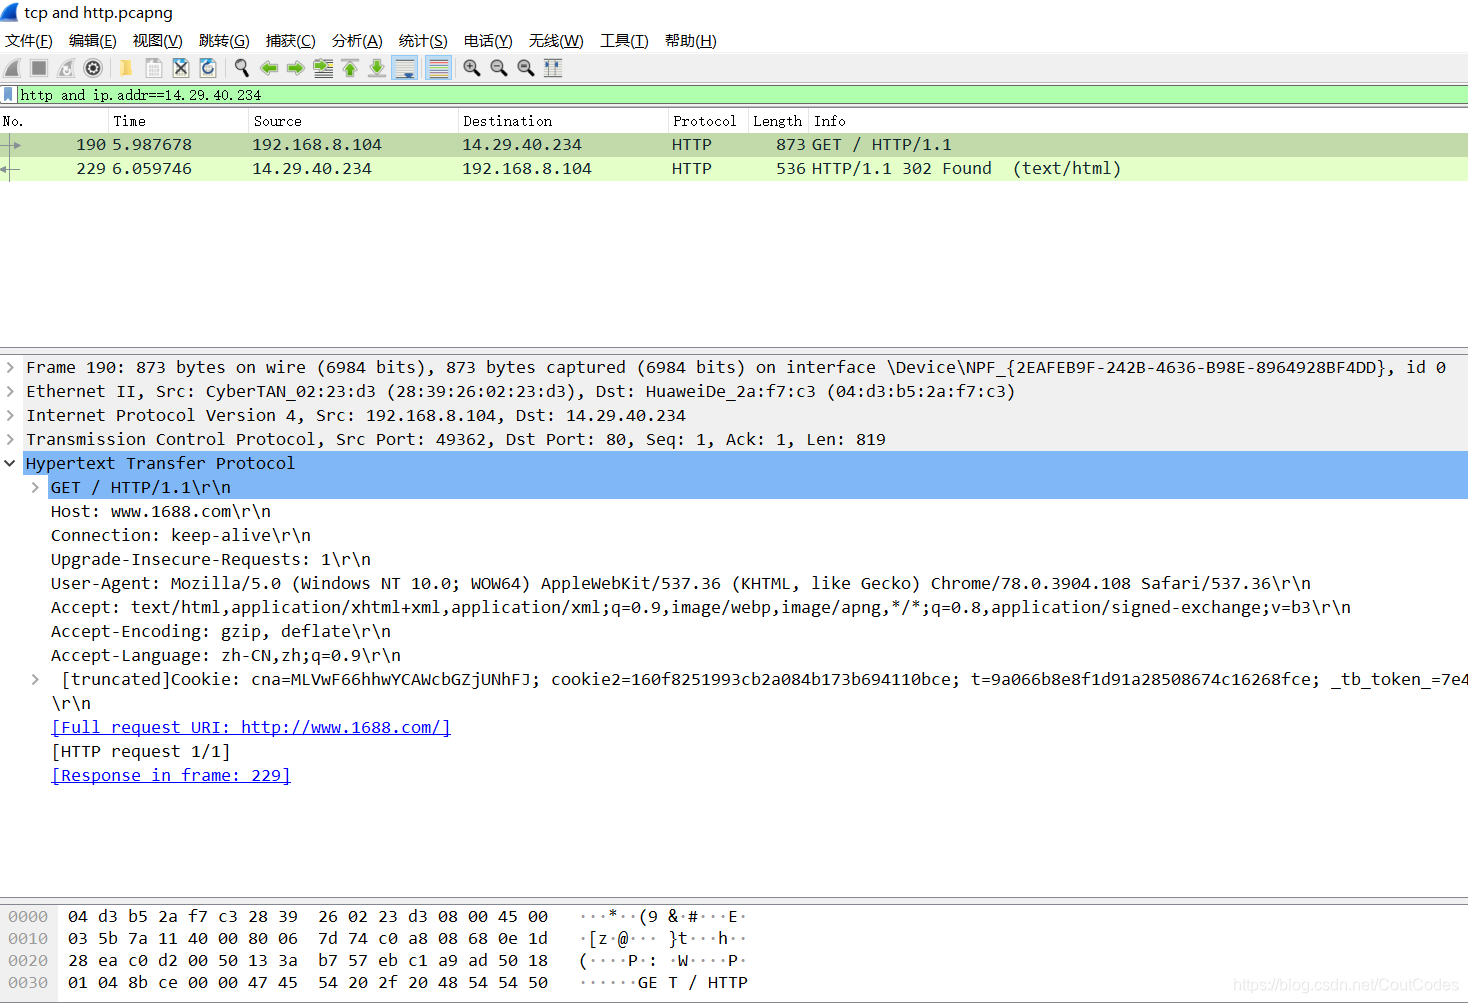Sort packets by the Time column header

178,121
